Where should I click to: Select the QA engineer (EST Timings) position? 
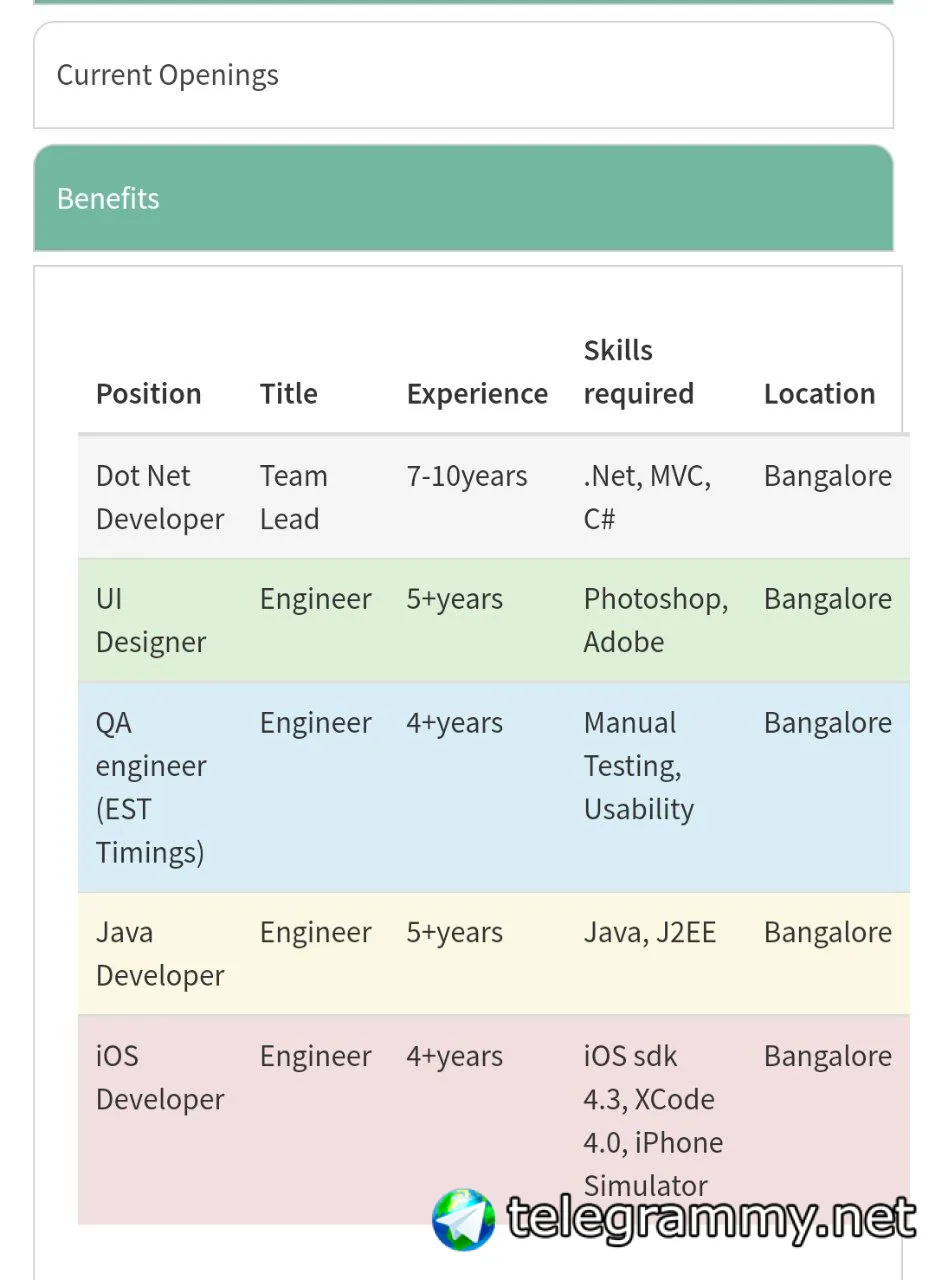click(150, 787)
